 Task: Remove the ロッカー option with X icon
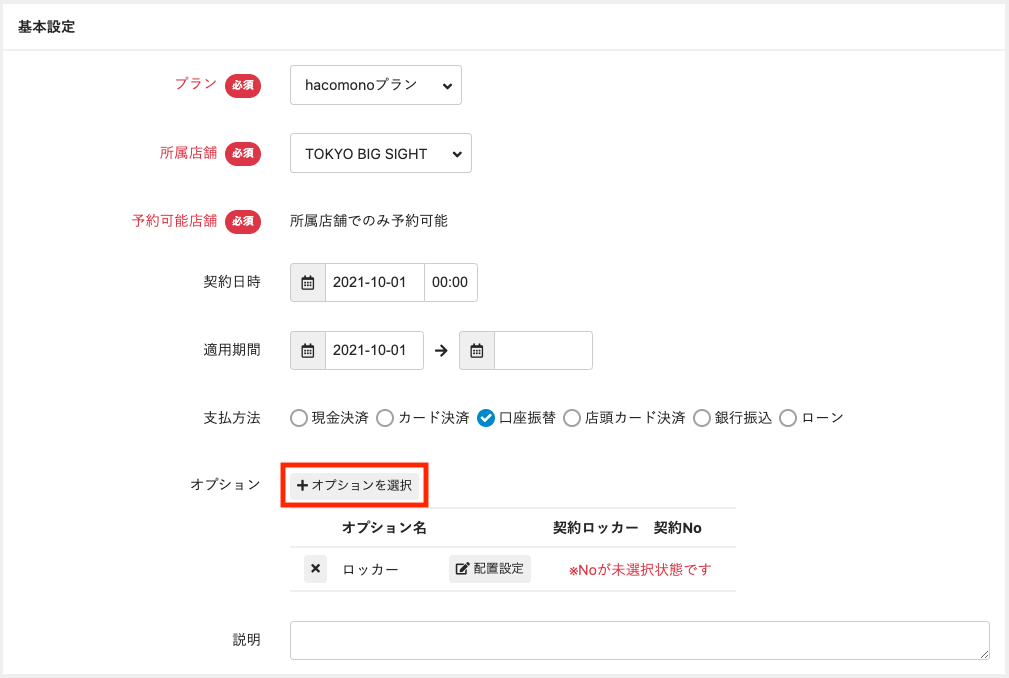click(x=316, y=569)
